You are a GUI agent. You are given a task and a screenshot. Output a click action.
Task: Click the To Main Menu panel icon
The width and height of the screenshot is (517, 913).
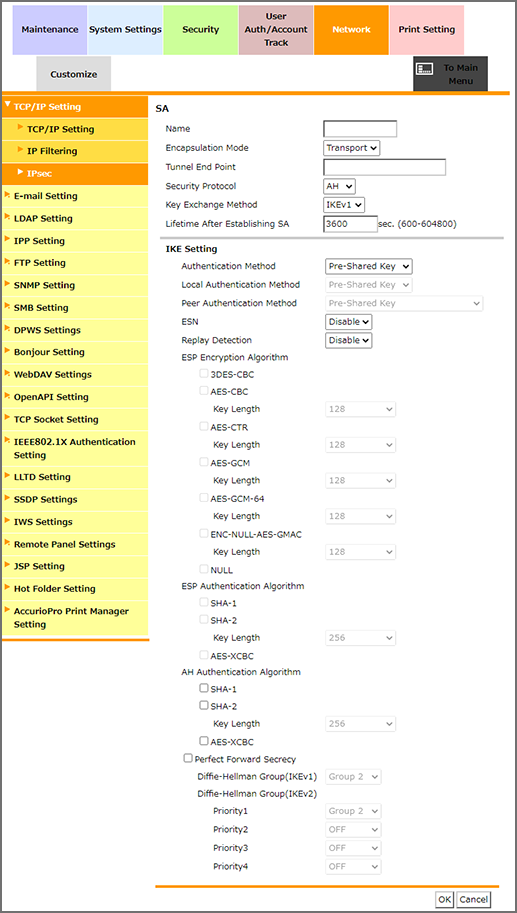click(424, 69)
